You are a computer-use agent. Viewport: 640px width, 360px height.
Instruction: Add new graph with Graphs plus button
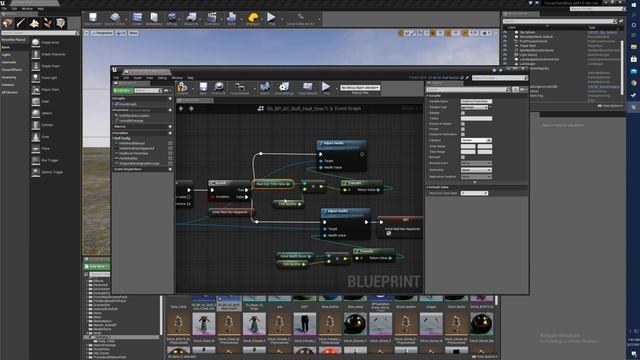pos(170,99)
